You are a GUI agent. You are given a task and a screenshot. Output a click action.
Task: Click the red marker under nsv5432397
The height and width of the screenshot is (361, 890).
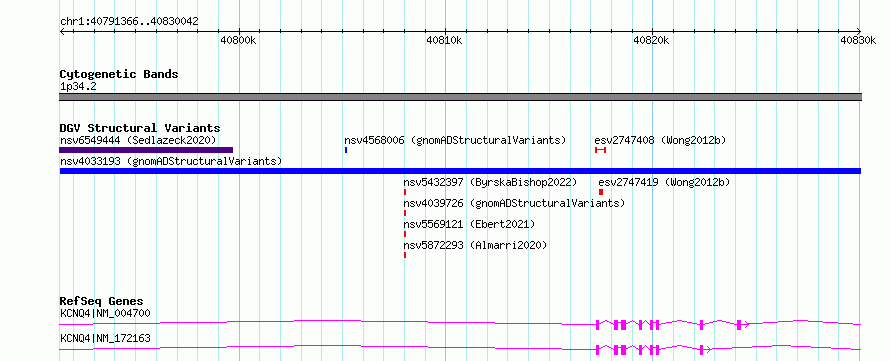pyautogui.click(x=405, y=192)
